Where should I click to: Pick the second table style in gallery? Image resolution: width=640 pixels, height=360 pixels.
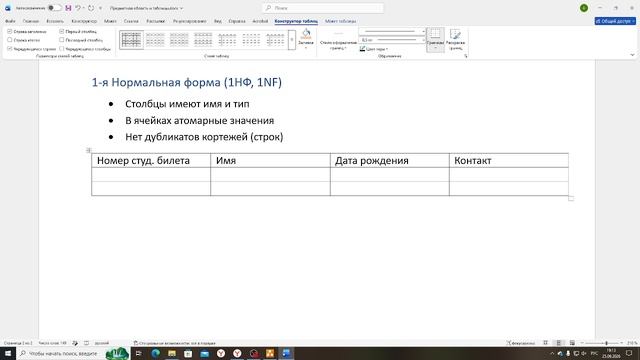155,40
